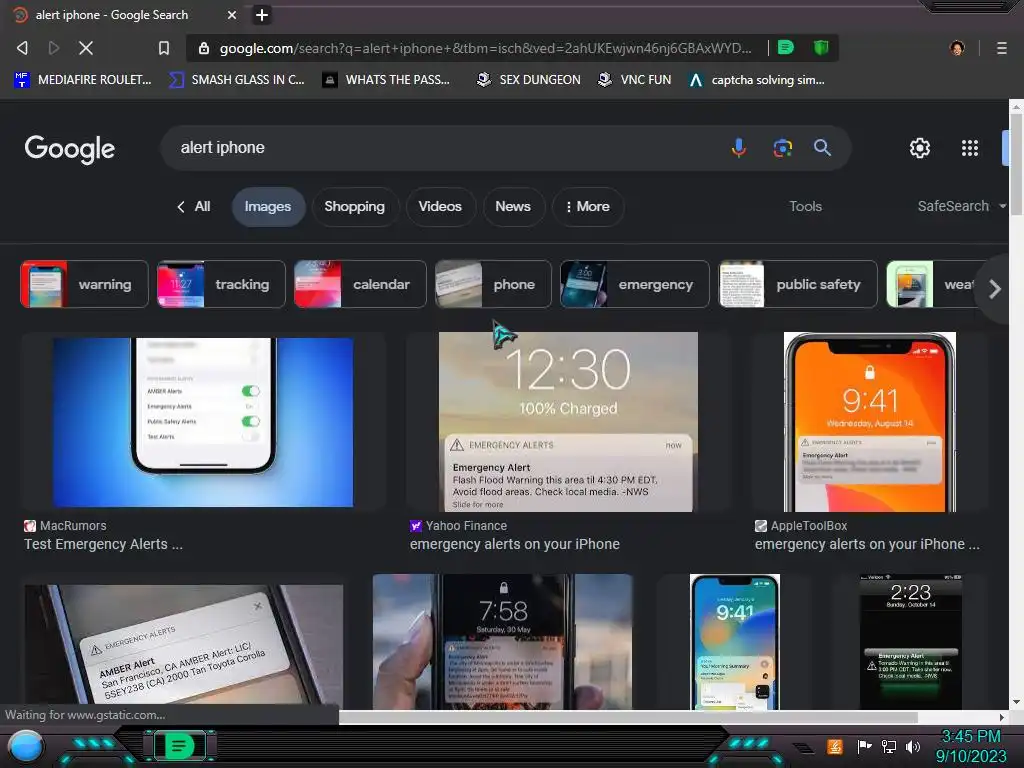The width and height of the screenshot is (1024, 768).
Task: Filter images by emergency chip
Action: point(635,284)
